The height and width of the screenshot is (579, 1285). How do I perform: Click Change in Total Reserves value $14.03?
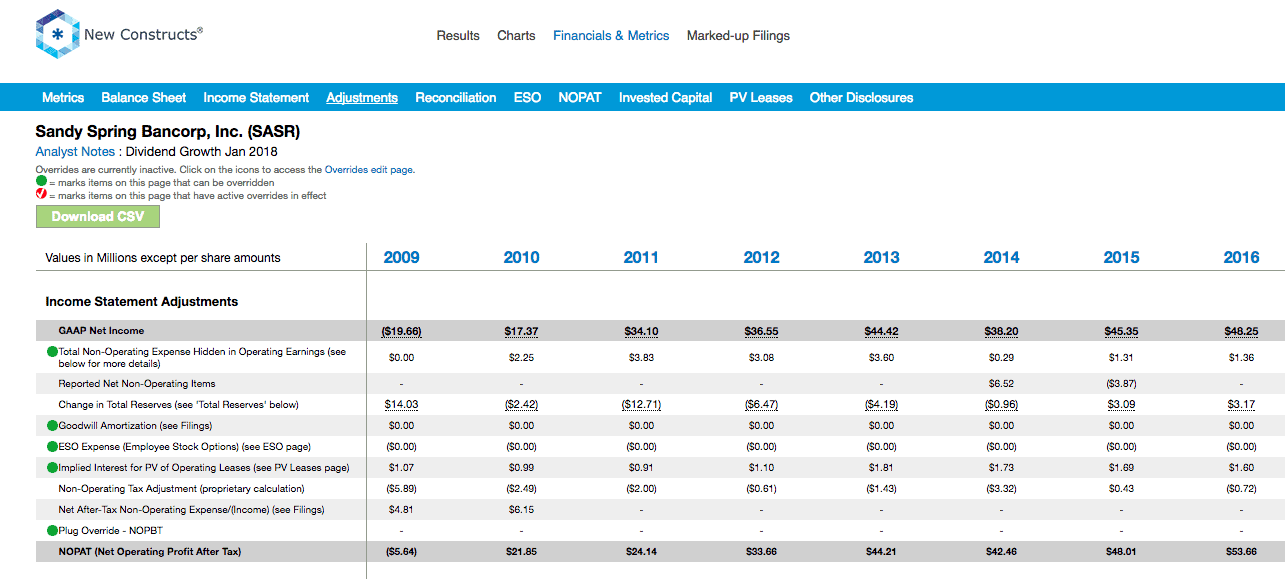[401, 405]
